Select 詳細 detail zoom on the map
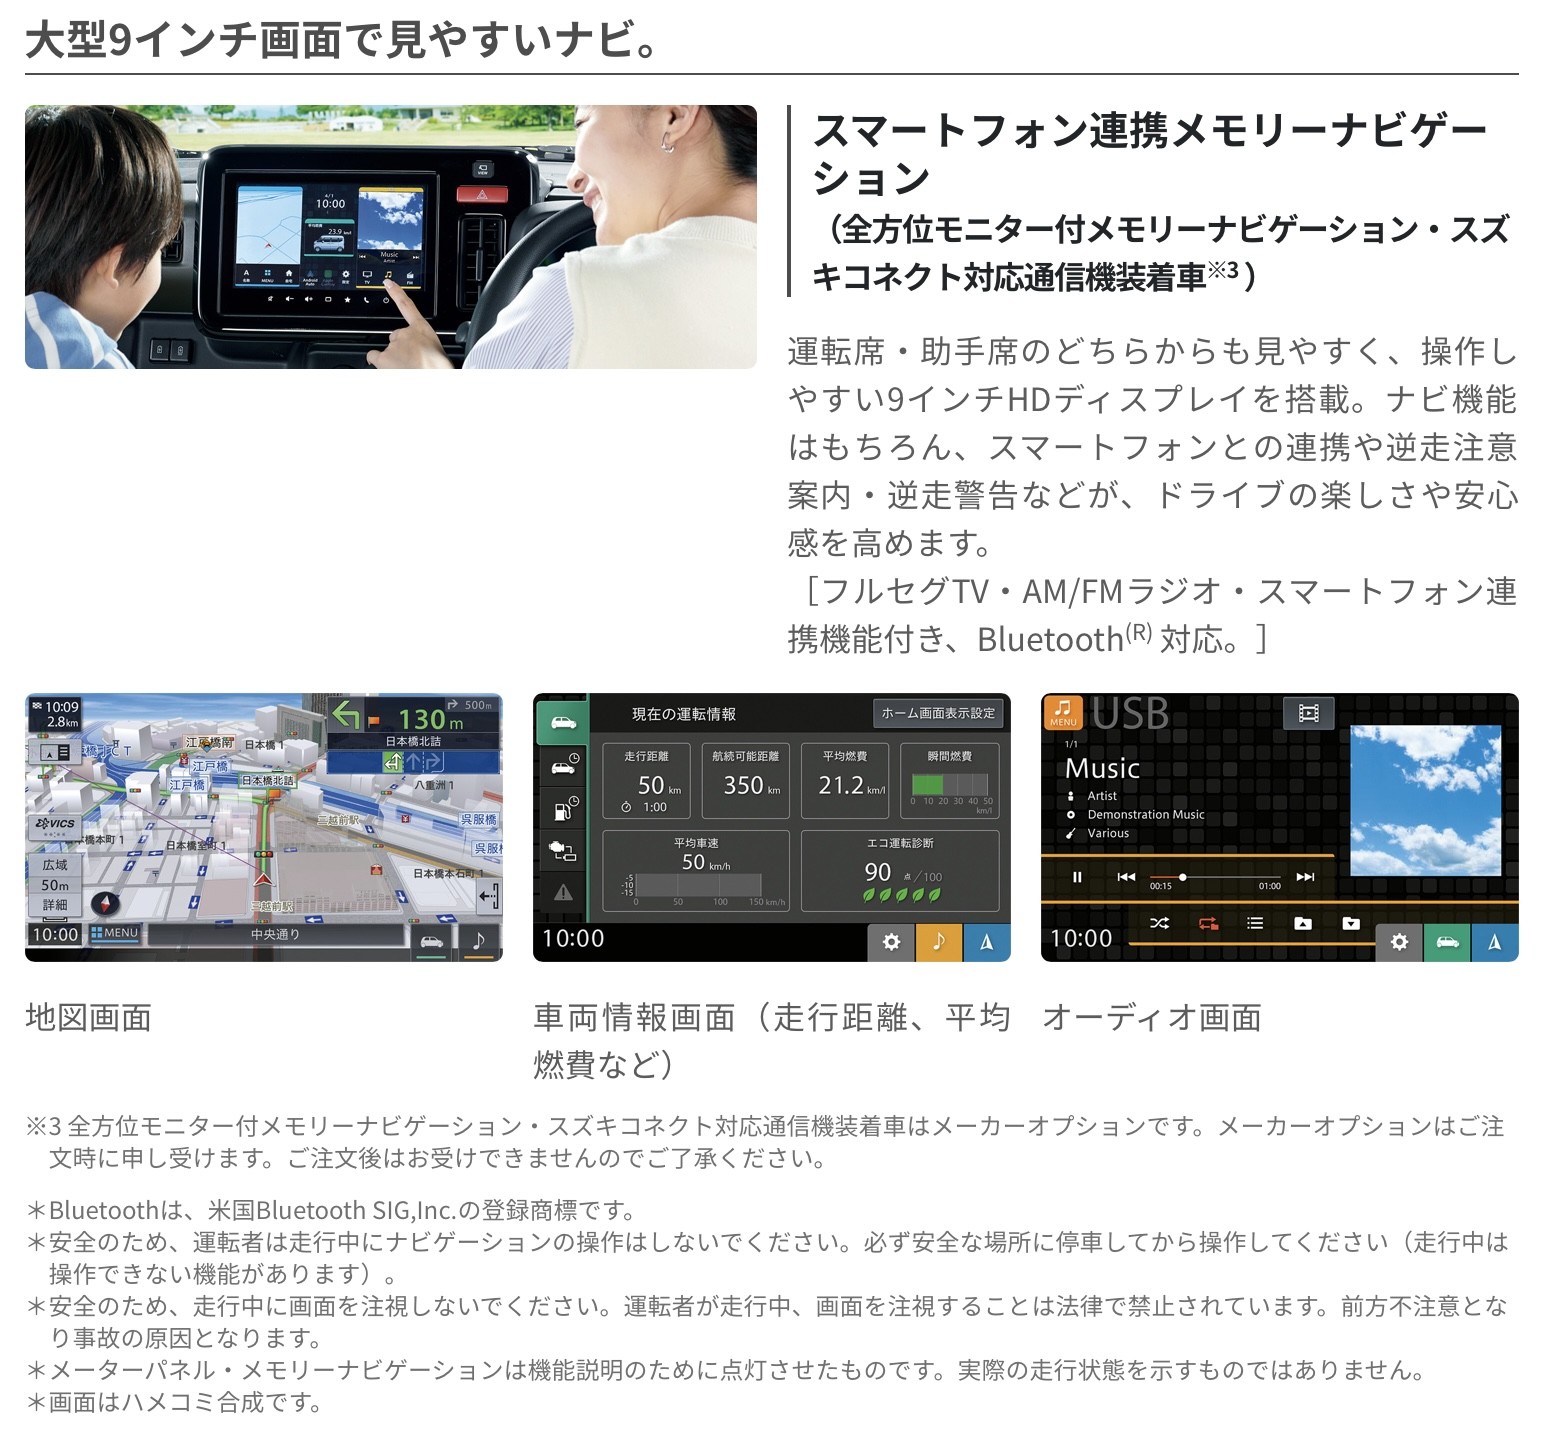This screenshot has height=1441, width=1541. click(x=55, y=905)
